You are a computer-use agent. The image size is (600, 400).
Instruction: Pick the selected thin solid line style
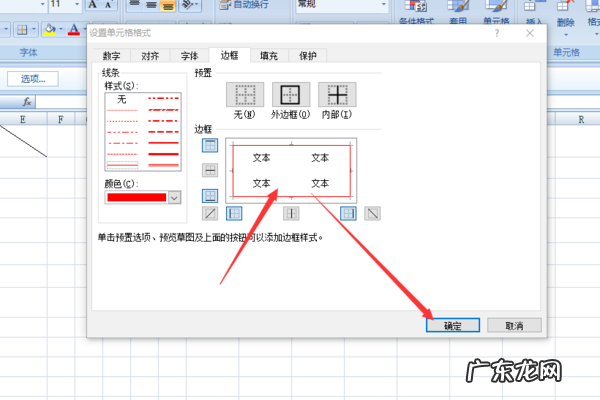point(122,165)
